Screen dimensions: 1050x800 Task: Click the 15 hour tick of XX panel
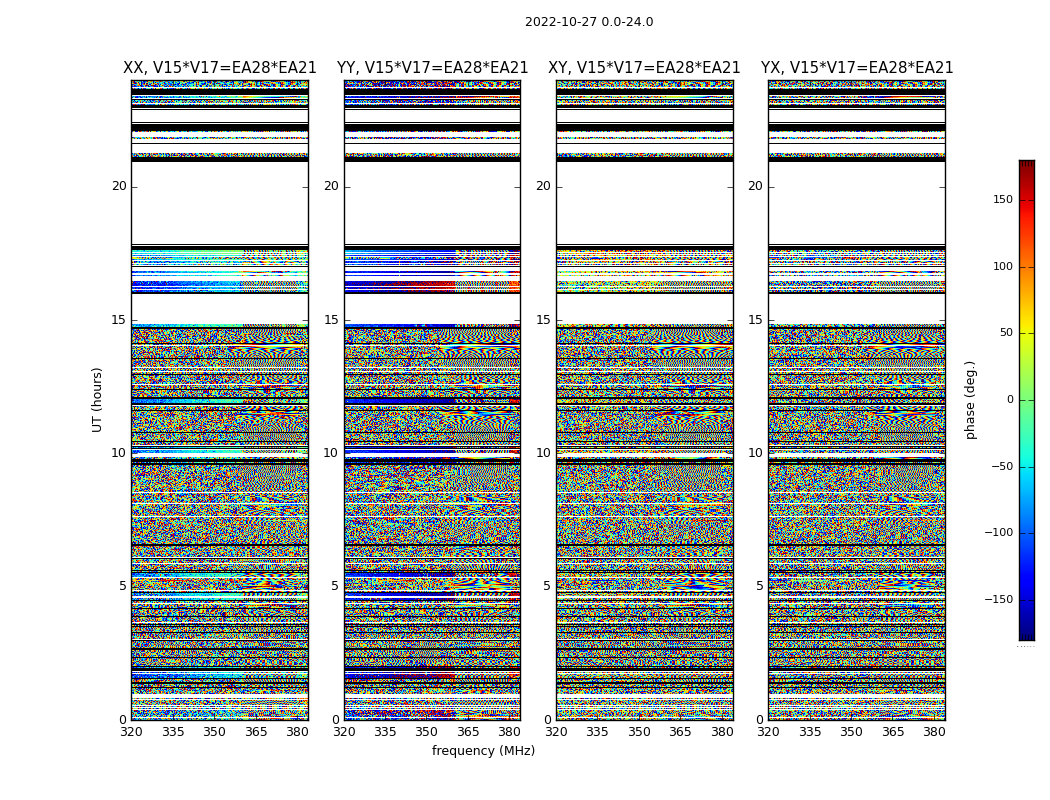(x=119, y=320)
